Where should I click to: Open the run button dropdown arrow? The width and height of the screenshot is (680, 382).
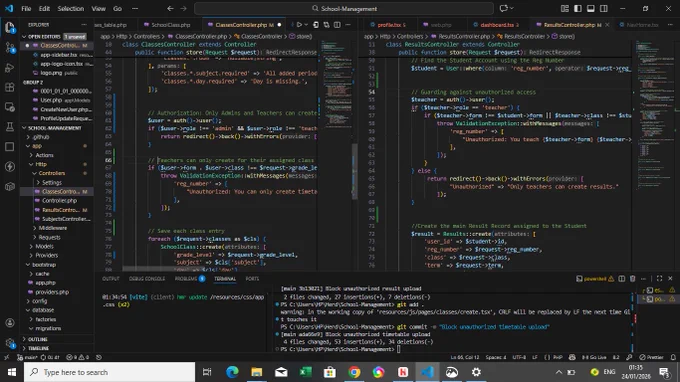click(306, 25)
